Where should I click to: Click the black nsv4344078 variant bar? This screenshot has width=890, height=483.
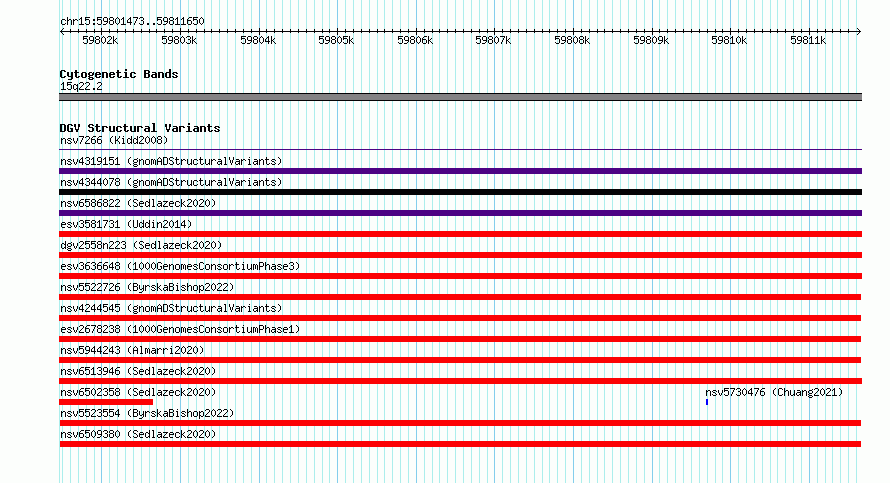click(x=460, y=192)
